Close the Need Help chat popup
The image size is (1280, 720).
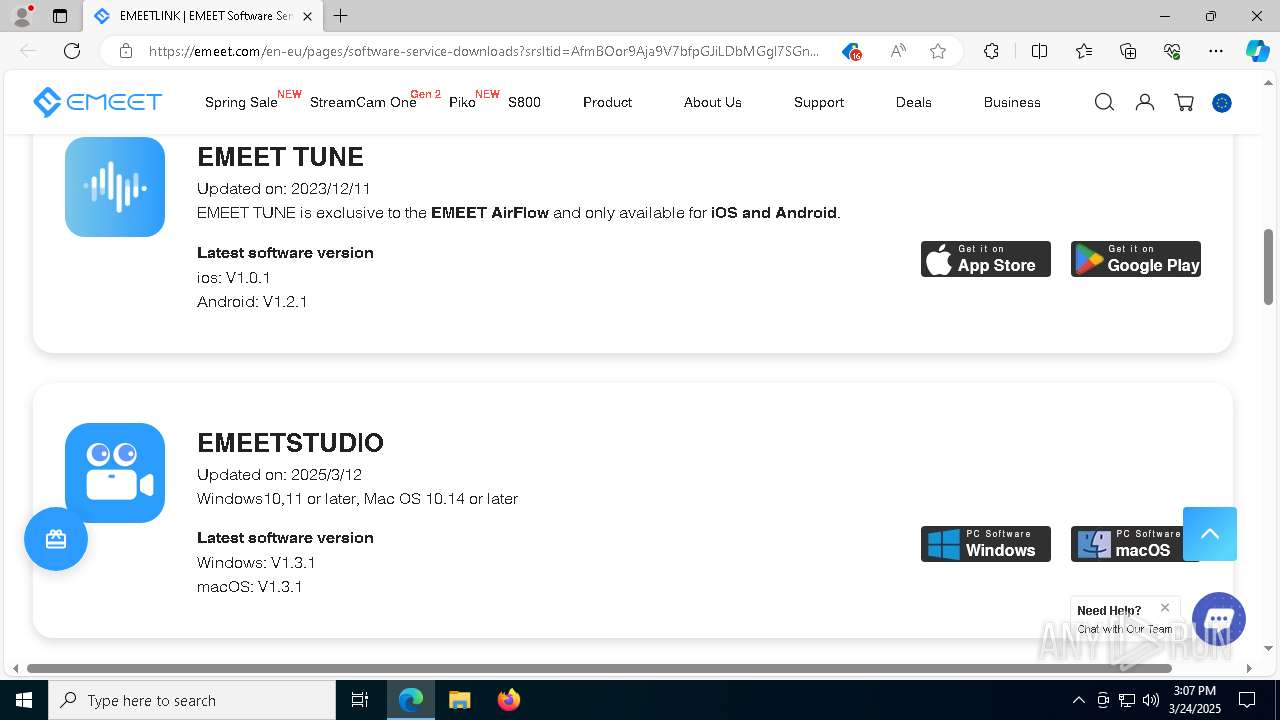(1165, 607)
